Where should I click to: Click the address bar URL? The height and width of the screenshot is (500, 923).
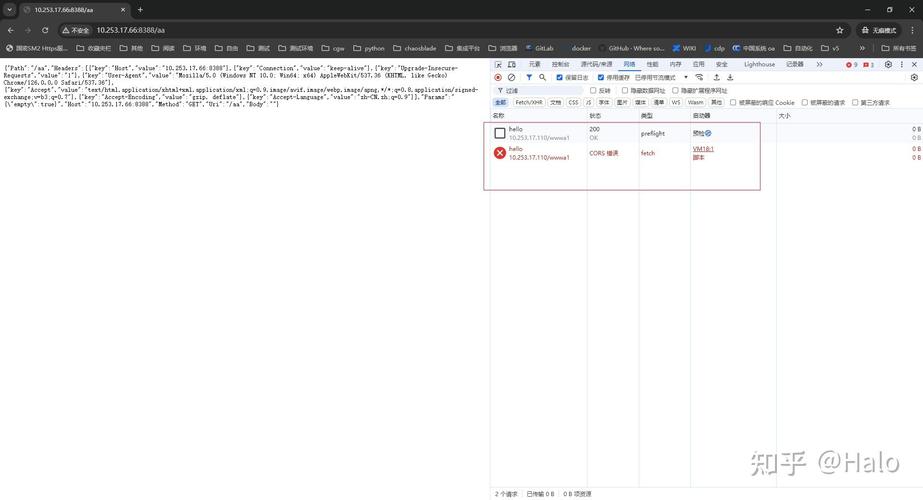131,30
